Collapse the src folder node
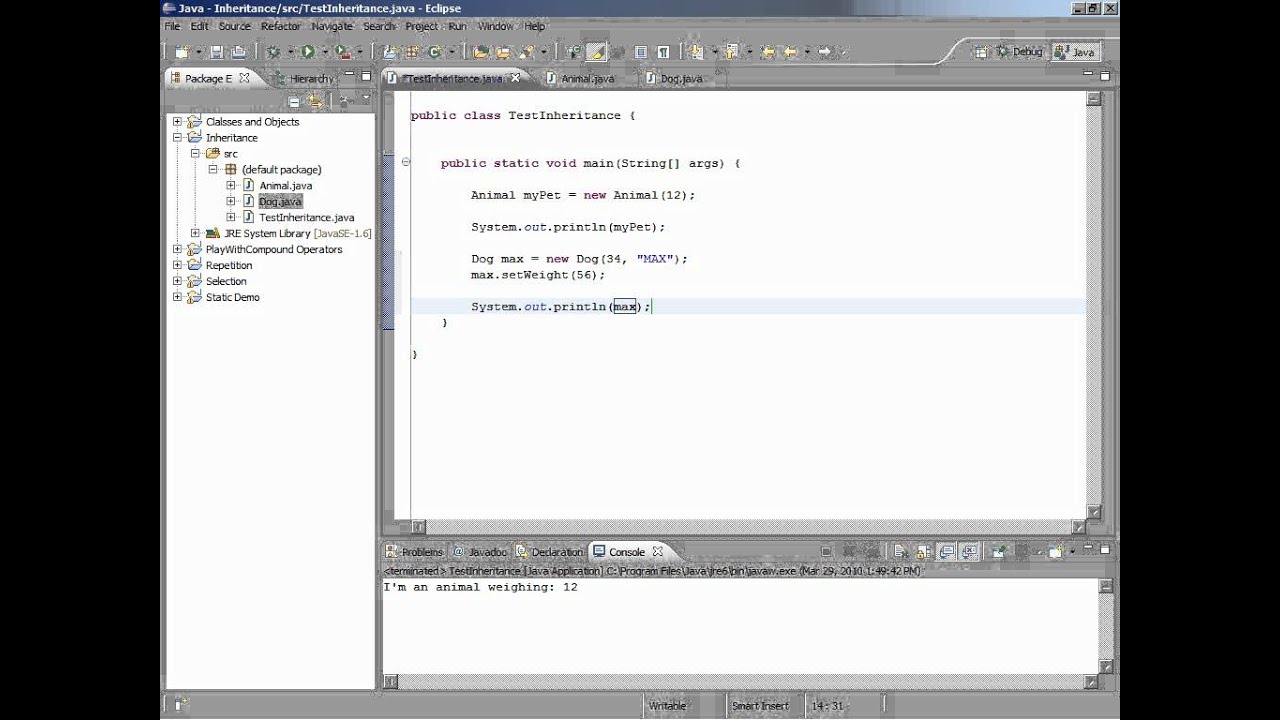Image resolution: width=1280 pixels, height=720 pixels. point(195,154)
